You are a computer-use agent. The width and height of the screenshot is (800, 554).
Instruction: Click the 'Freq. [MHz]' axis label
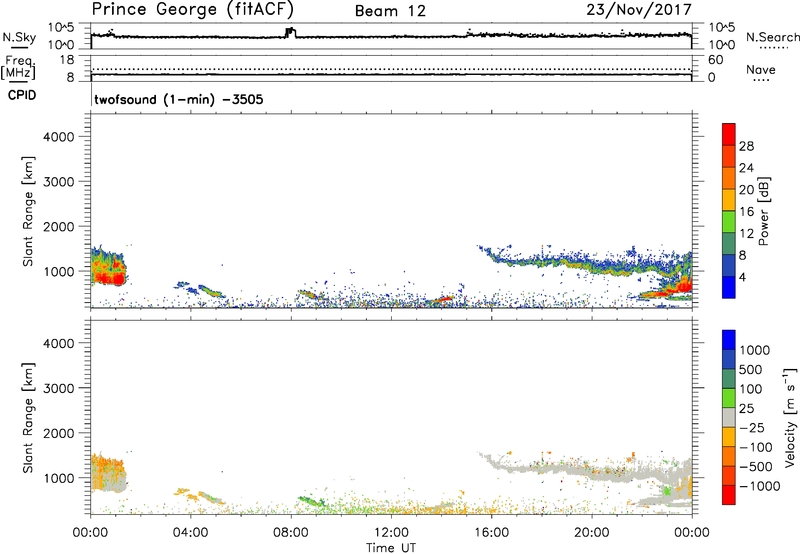click(18, 68)
